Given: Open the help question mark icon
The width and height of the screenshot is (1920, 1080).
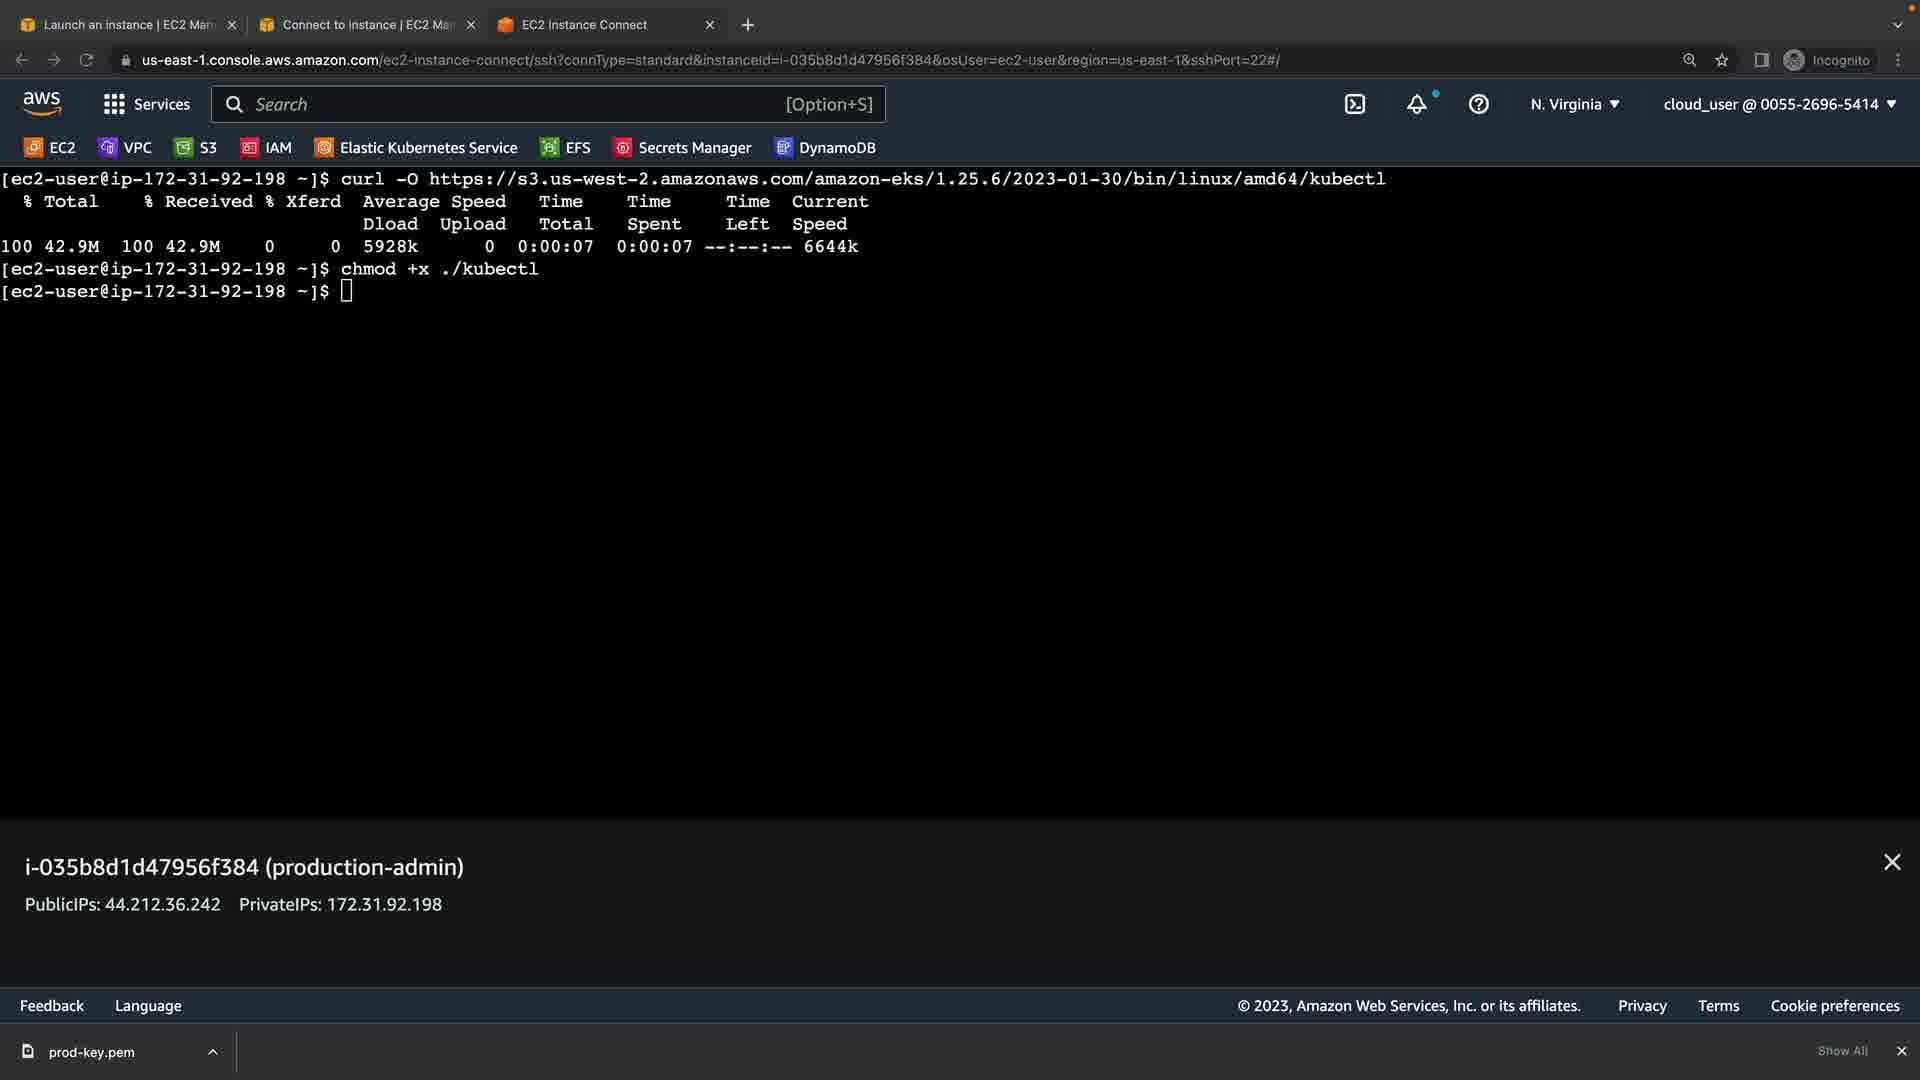Looking at the screenshot, I should coord(1479,104).
